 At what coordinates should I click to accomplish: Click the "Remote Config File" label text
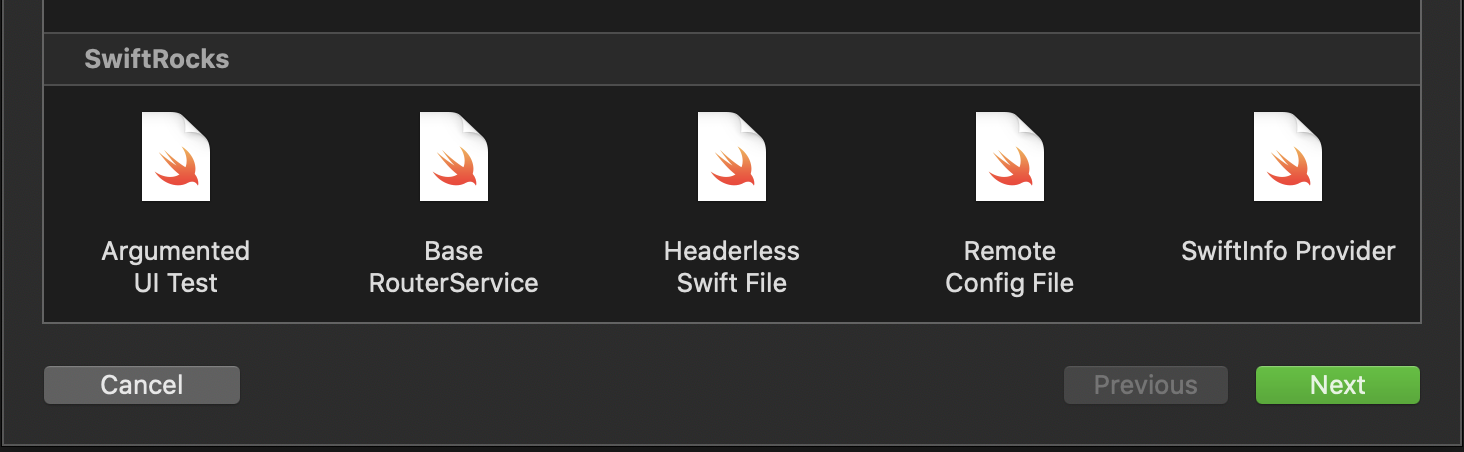point(1010,267)
